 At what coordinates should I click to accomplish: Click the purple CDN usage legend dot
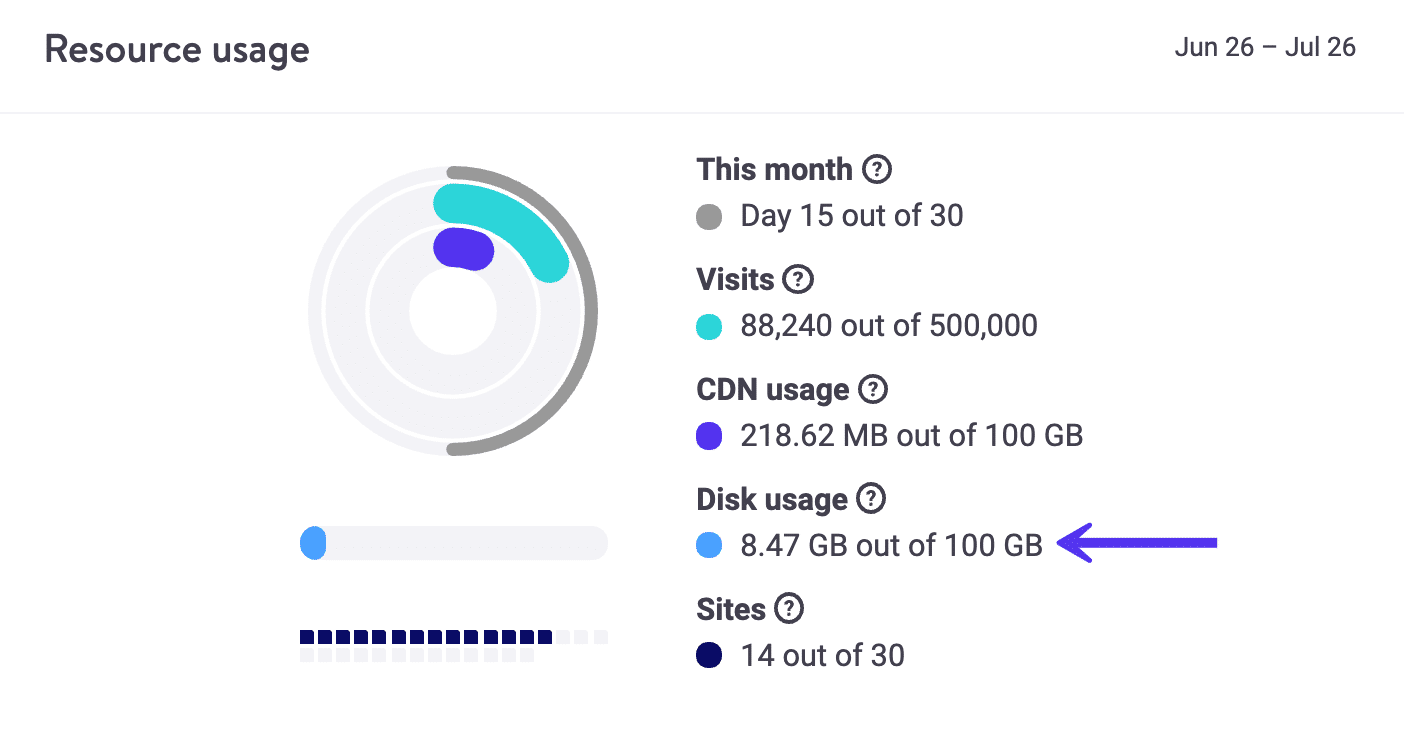(x=709, y=436)
